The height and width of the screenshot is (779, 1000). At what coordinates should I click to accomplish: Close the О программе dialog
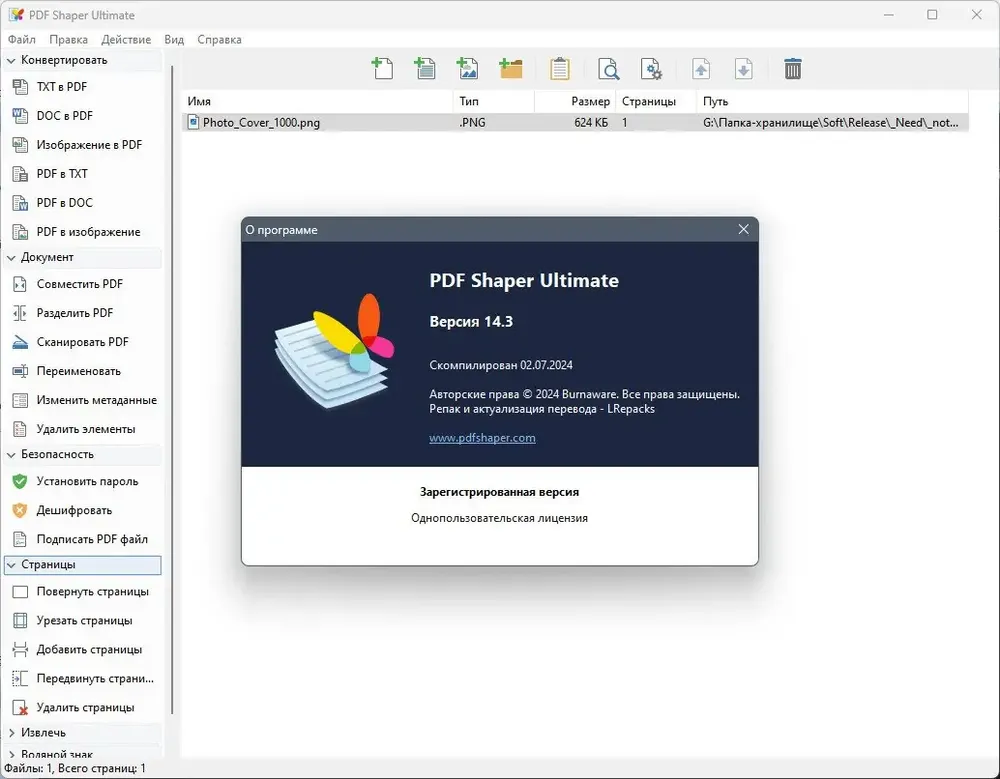click(x=744, y=229)
